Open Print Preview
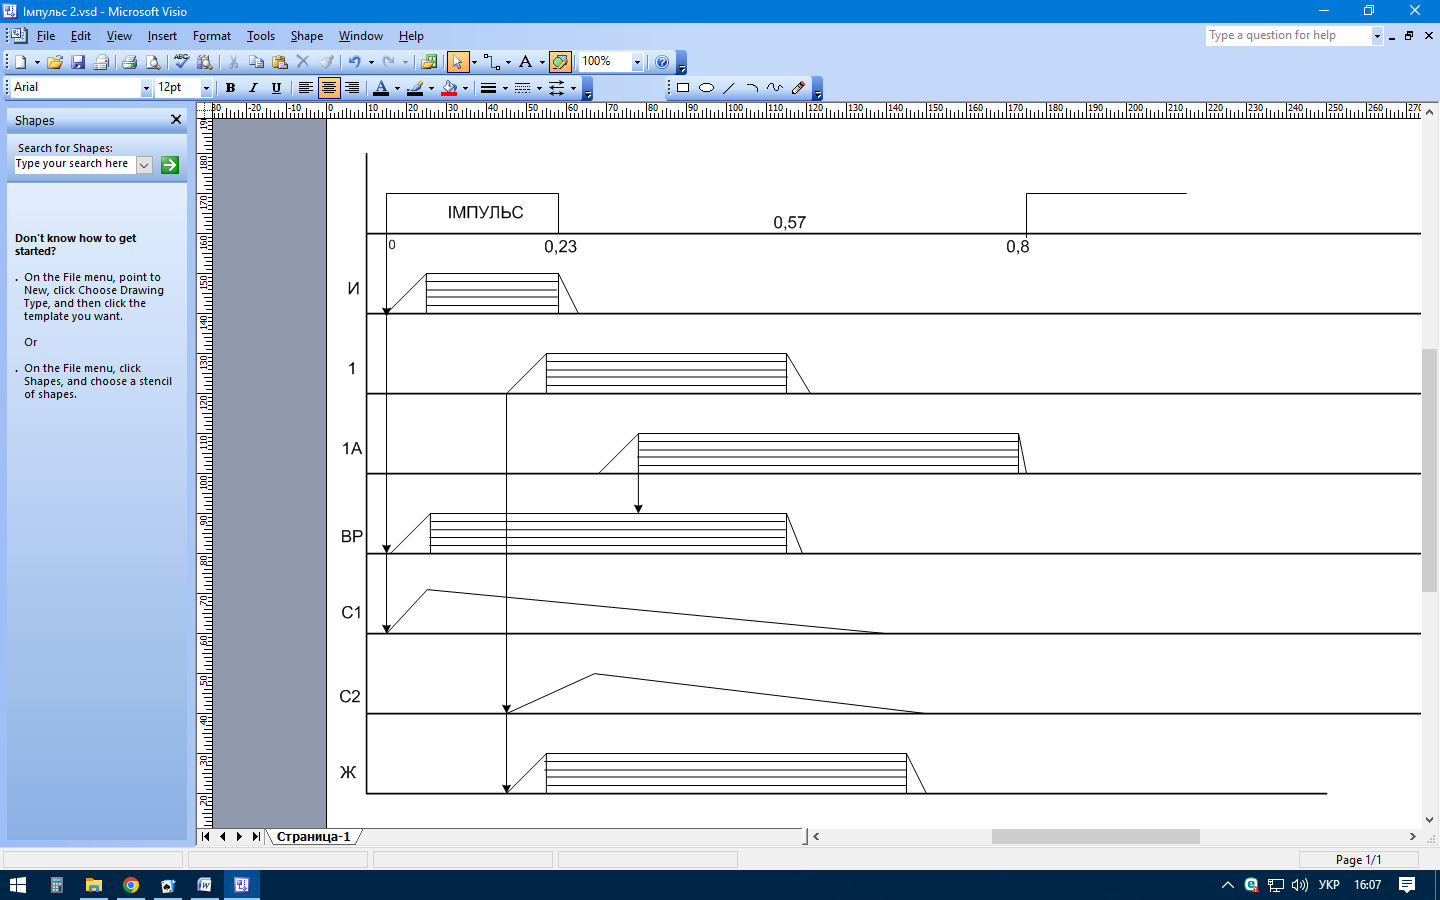This screenshot has width=1440, height=900. [x=153, y=62]
